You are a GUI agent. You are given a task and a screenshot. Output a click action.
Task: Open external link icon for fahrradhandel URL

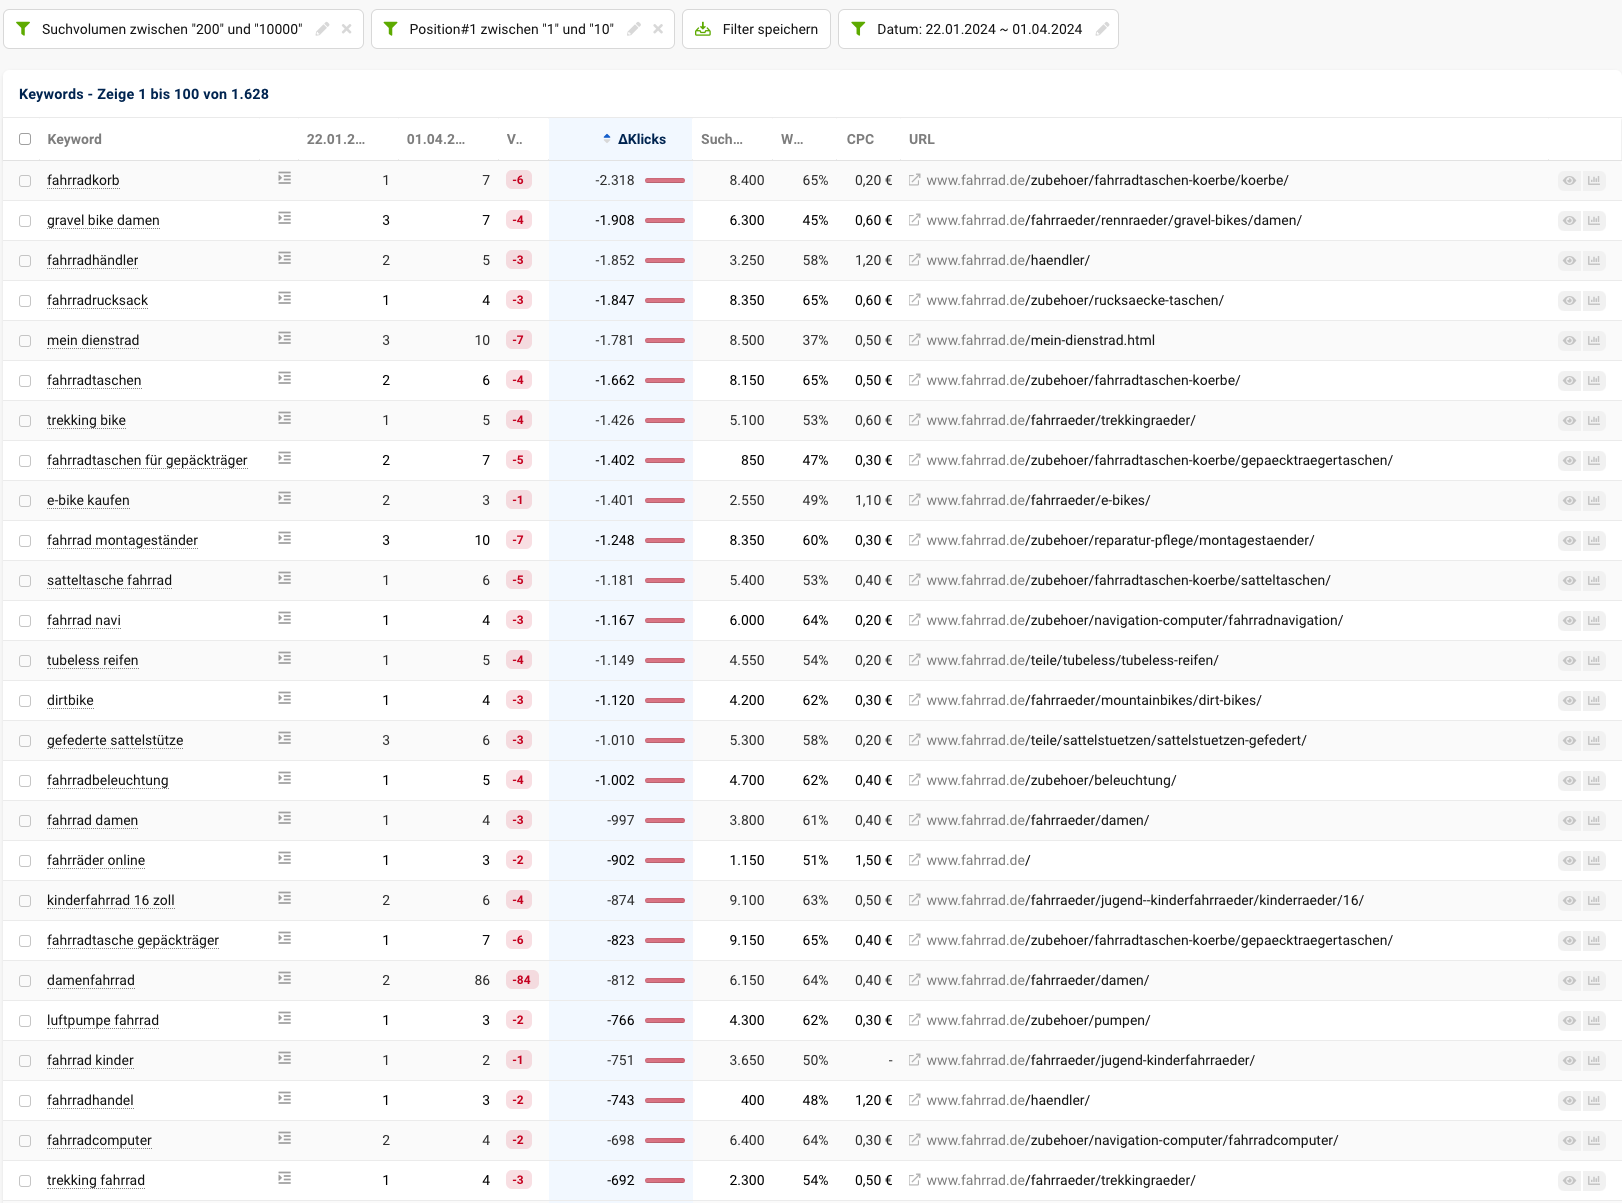[914, 1100]
